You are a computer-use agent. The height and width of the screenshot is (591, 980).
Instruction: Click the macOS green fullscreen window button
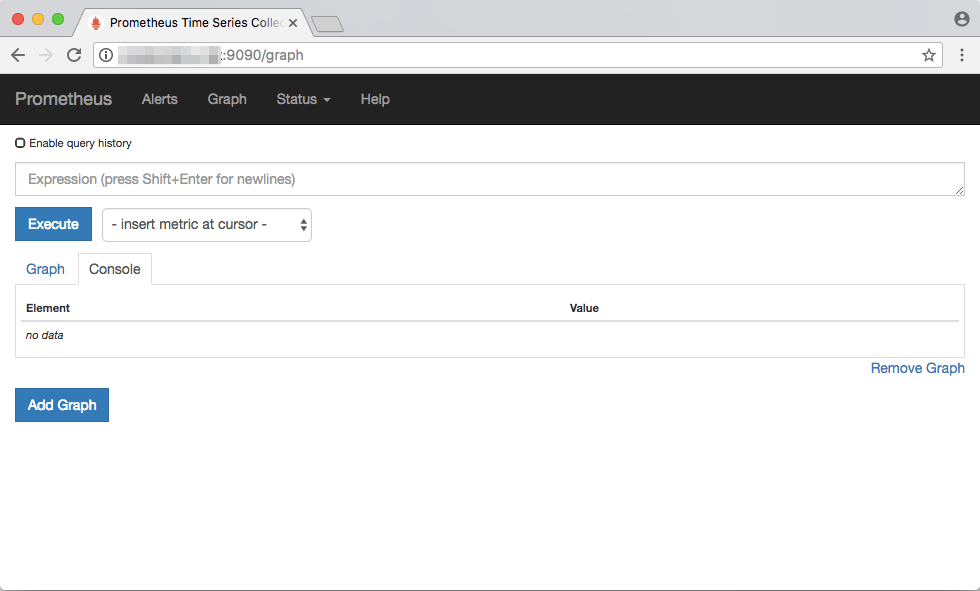58,19
